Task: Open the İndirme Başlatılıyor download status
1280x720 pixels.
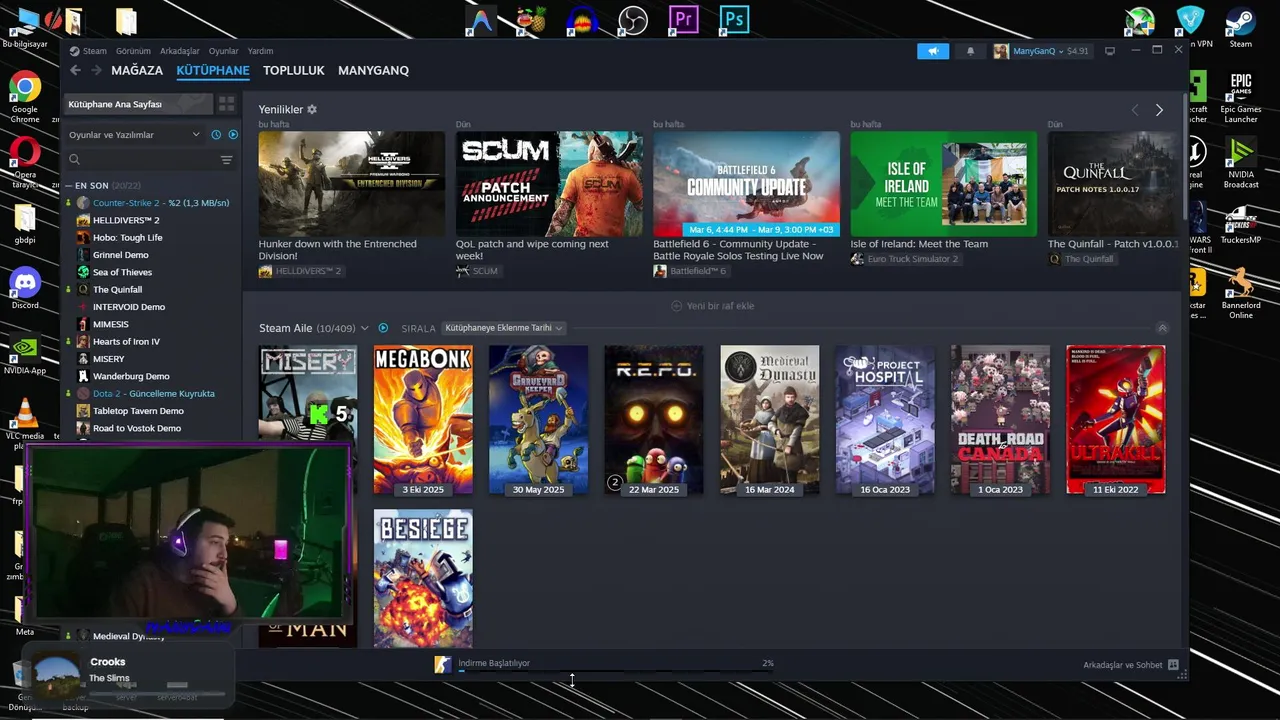Action: [493, 663]
